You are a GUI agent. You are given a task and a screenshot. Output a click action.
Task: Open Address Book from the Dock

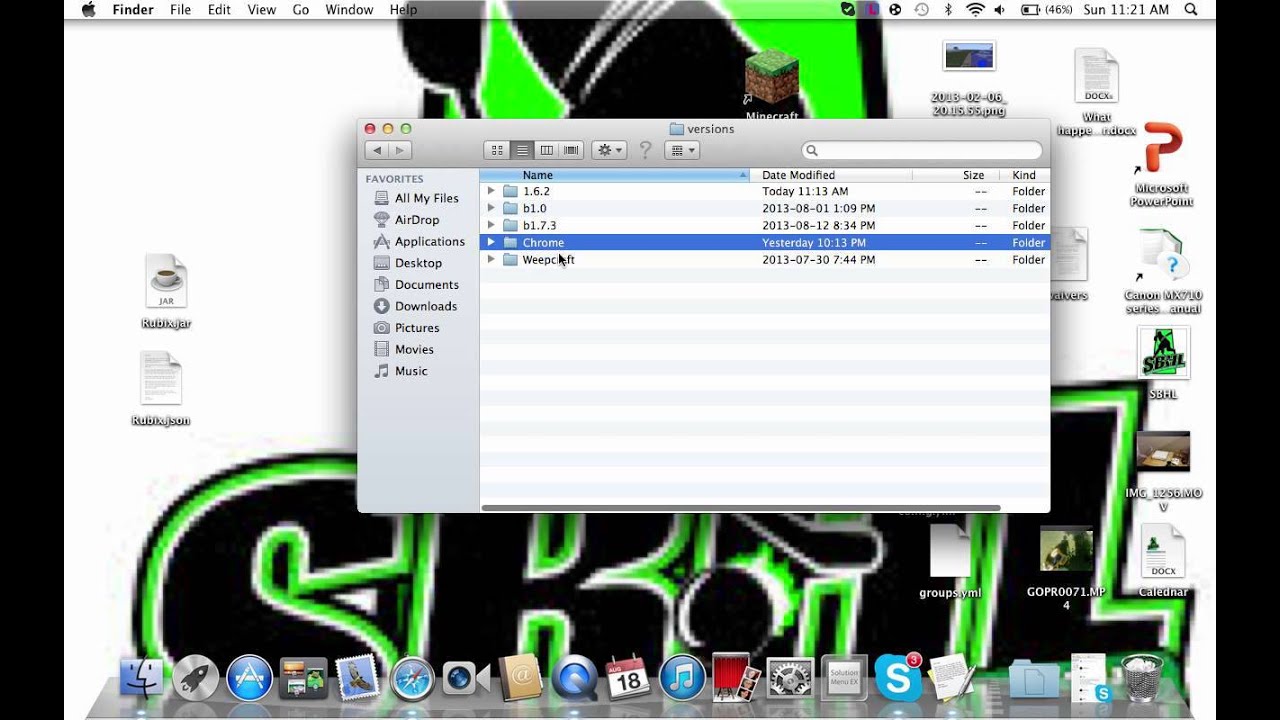[520, 678]
